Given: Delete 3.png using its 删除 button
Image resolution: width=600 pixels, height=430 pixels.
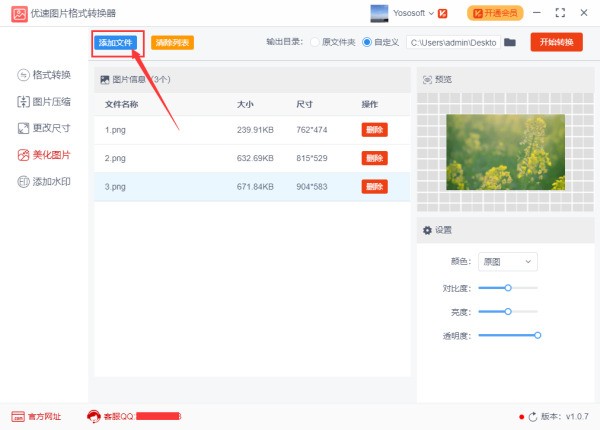Looking at the screenshot, I should [x=374, y=186].
